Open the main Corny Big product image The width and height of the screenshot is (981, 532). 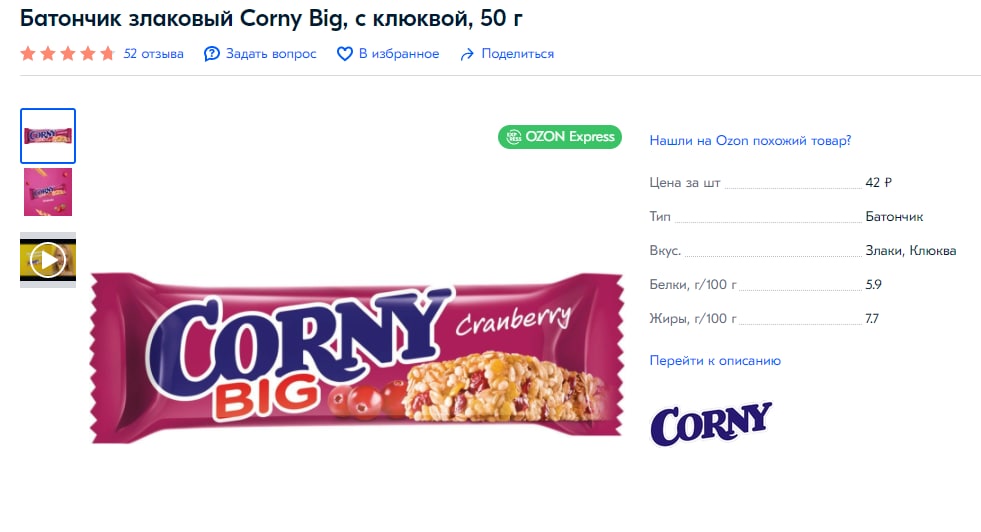click(357, 358)
